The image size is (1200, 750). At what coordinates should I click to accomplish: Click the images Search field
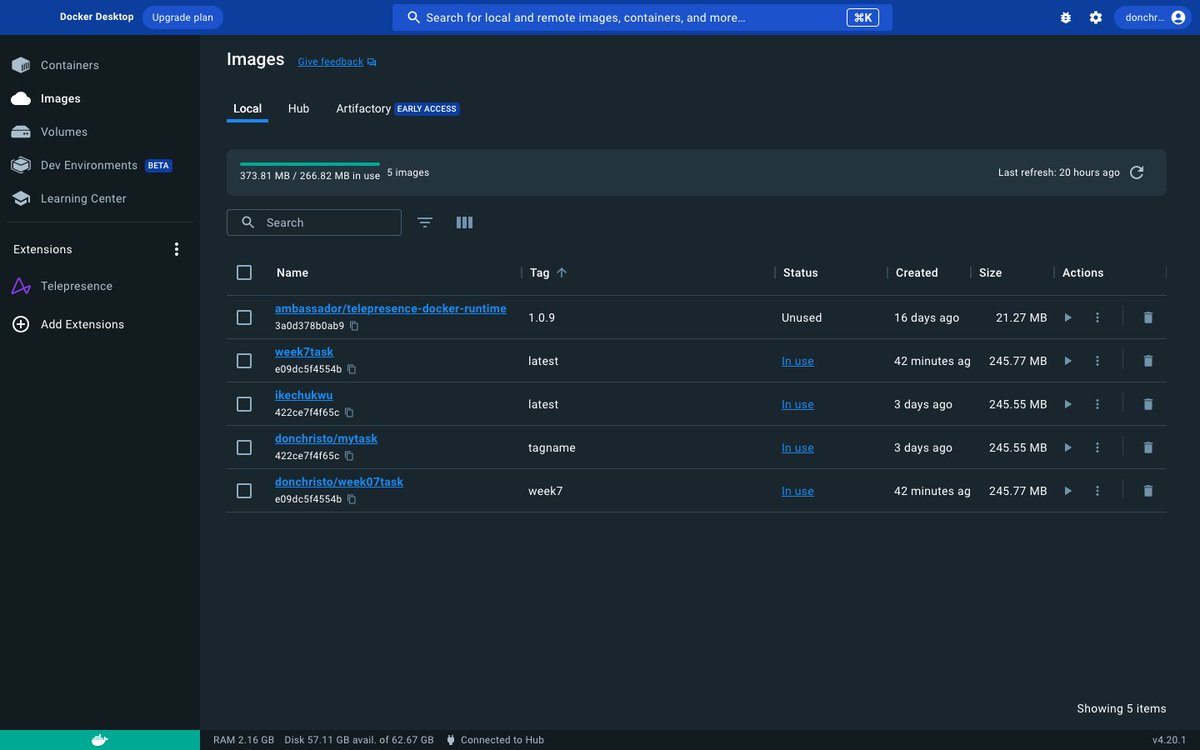pos(314,222)
